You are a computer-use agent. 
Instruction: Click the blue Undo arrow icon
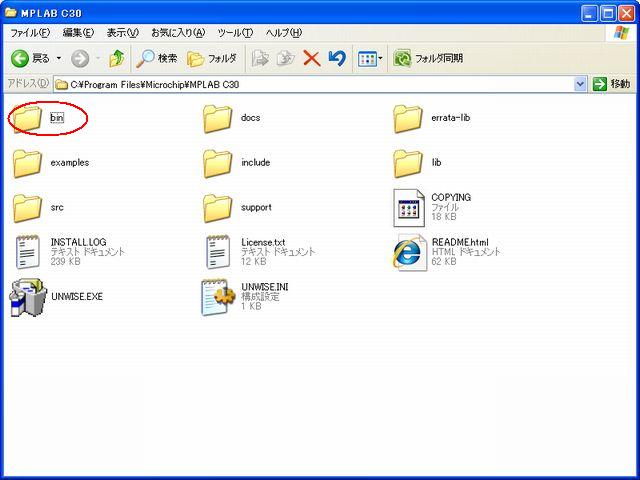coord(337,58)
